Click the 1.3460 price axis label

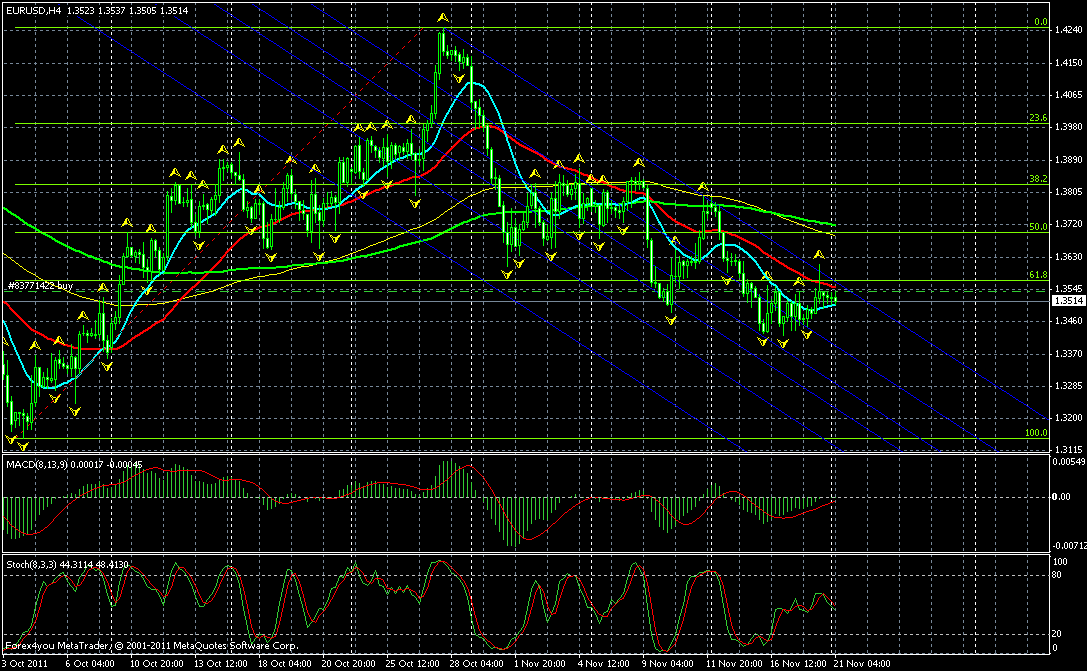pyautogui.click(x=1068, y=321)
